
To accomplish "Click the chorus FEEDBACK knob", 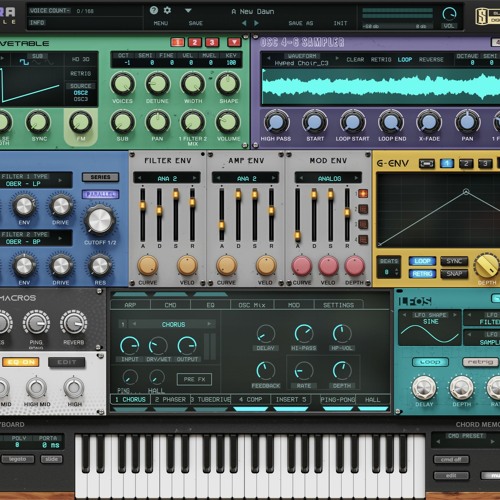I will point(265,371).
